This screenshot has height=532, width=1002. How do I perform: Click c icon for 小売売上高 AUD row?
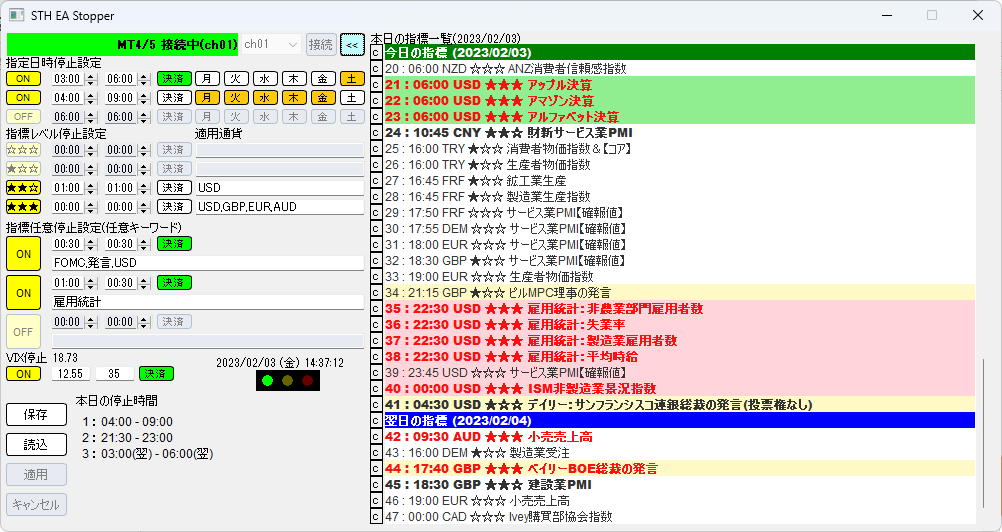(x=376, y=437)
